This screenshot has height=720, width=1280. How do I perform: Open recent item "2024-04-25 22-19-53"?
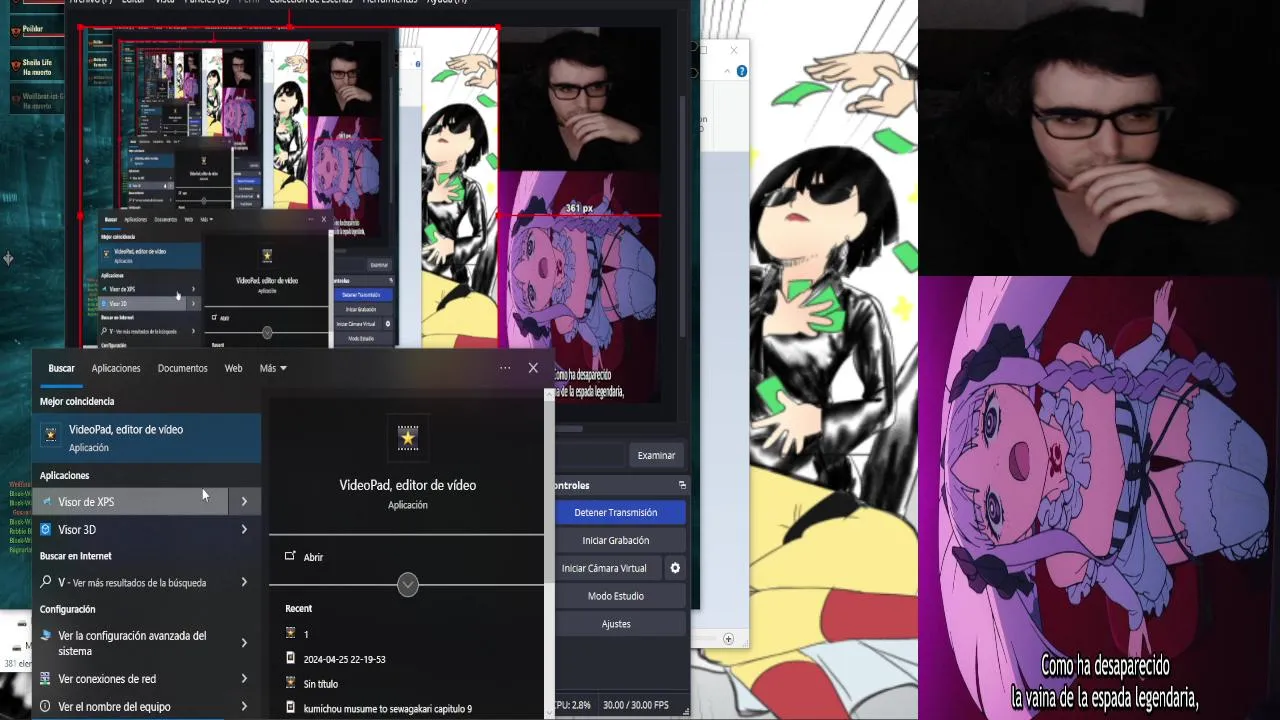[x=344, y=659]
